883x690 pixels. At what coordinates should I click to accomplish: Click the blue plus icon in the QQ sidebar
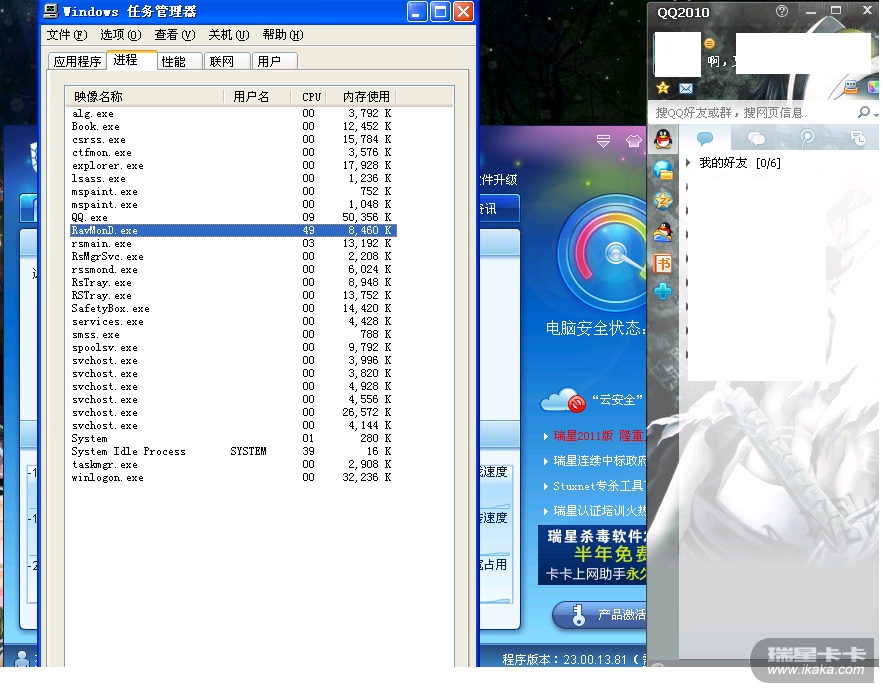(x=663, y=292)
